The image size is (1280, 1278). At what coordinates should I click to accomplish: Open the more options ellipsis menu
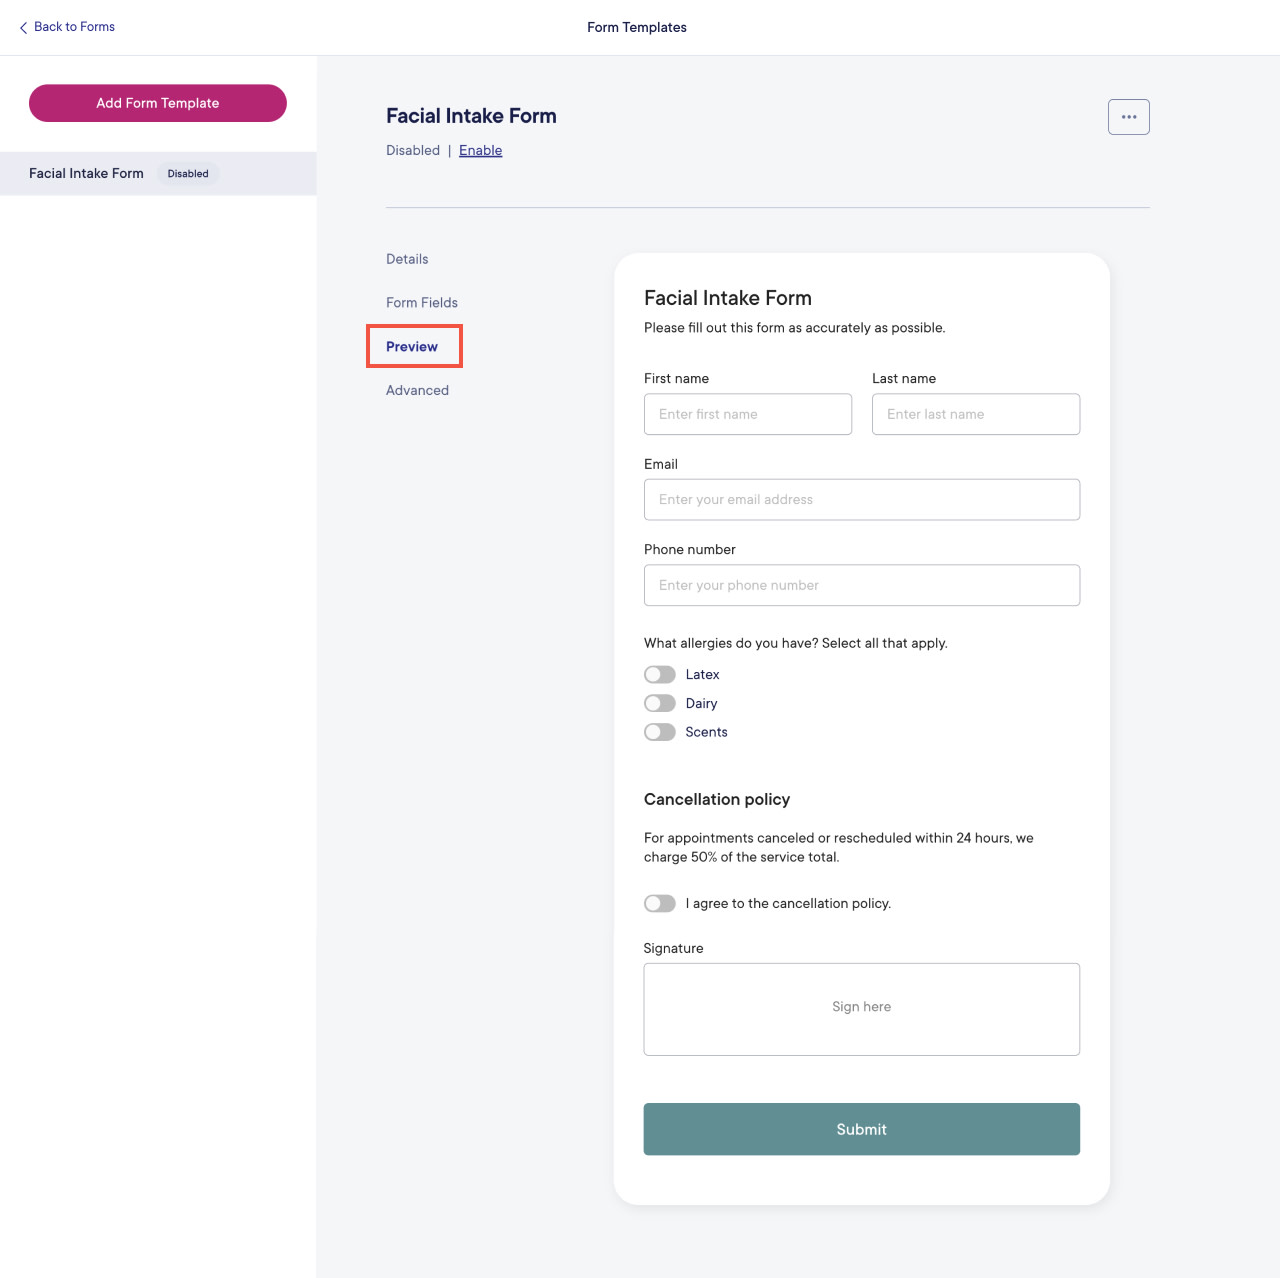coord(1128,117)
